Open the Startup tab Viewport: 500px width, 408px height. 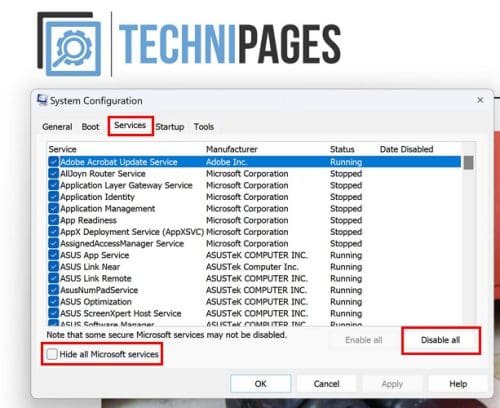pyautogui.click(x=170, y=127)
